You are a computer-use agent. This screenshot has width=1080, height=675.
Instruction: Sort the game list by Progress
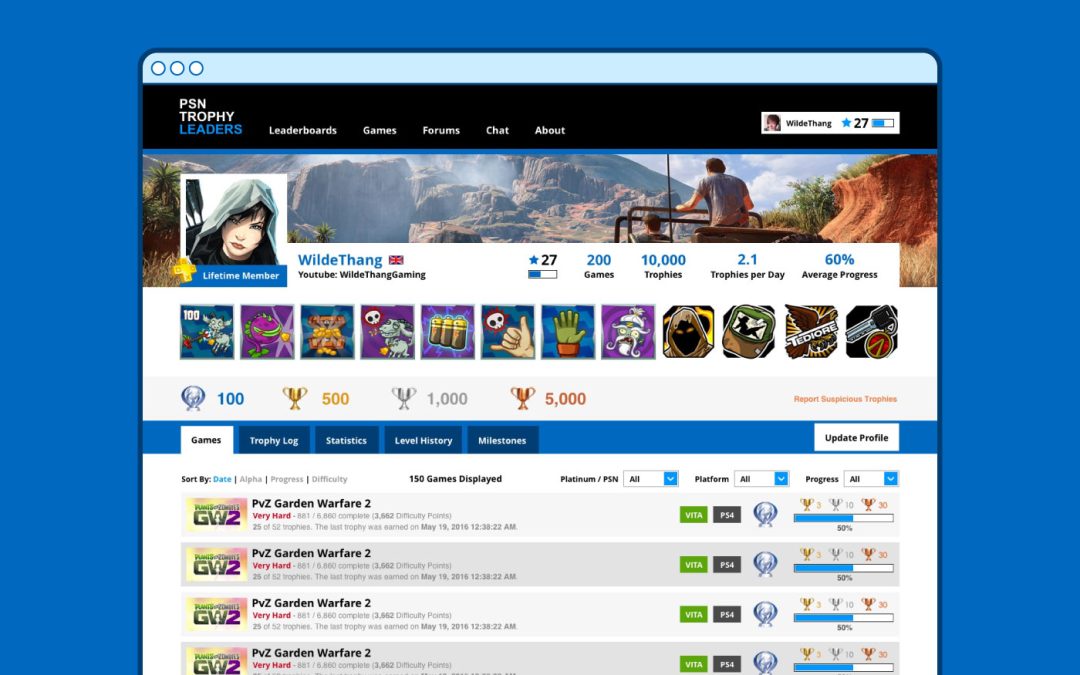[x=287, y=479]
